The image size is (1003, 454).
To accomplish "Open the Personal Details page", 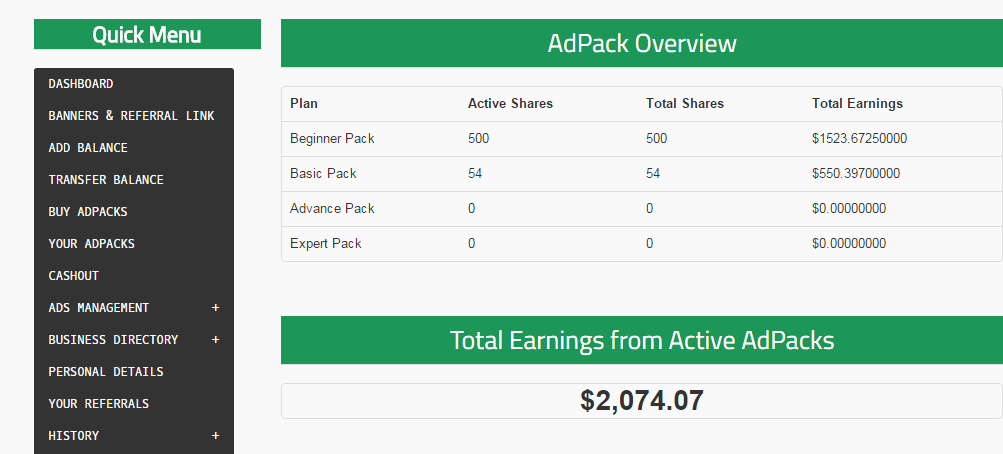I will coord(106,372).
